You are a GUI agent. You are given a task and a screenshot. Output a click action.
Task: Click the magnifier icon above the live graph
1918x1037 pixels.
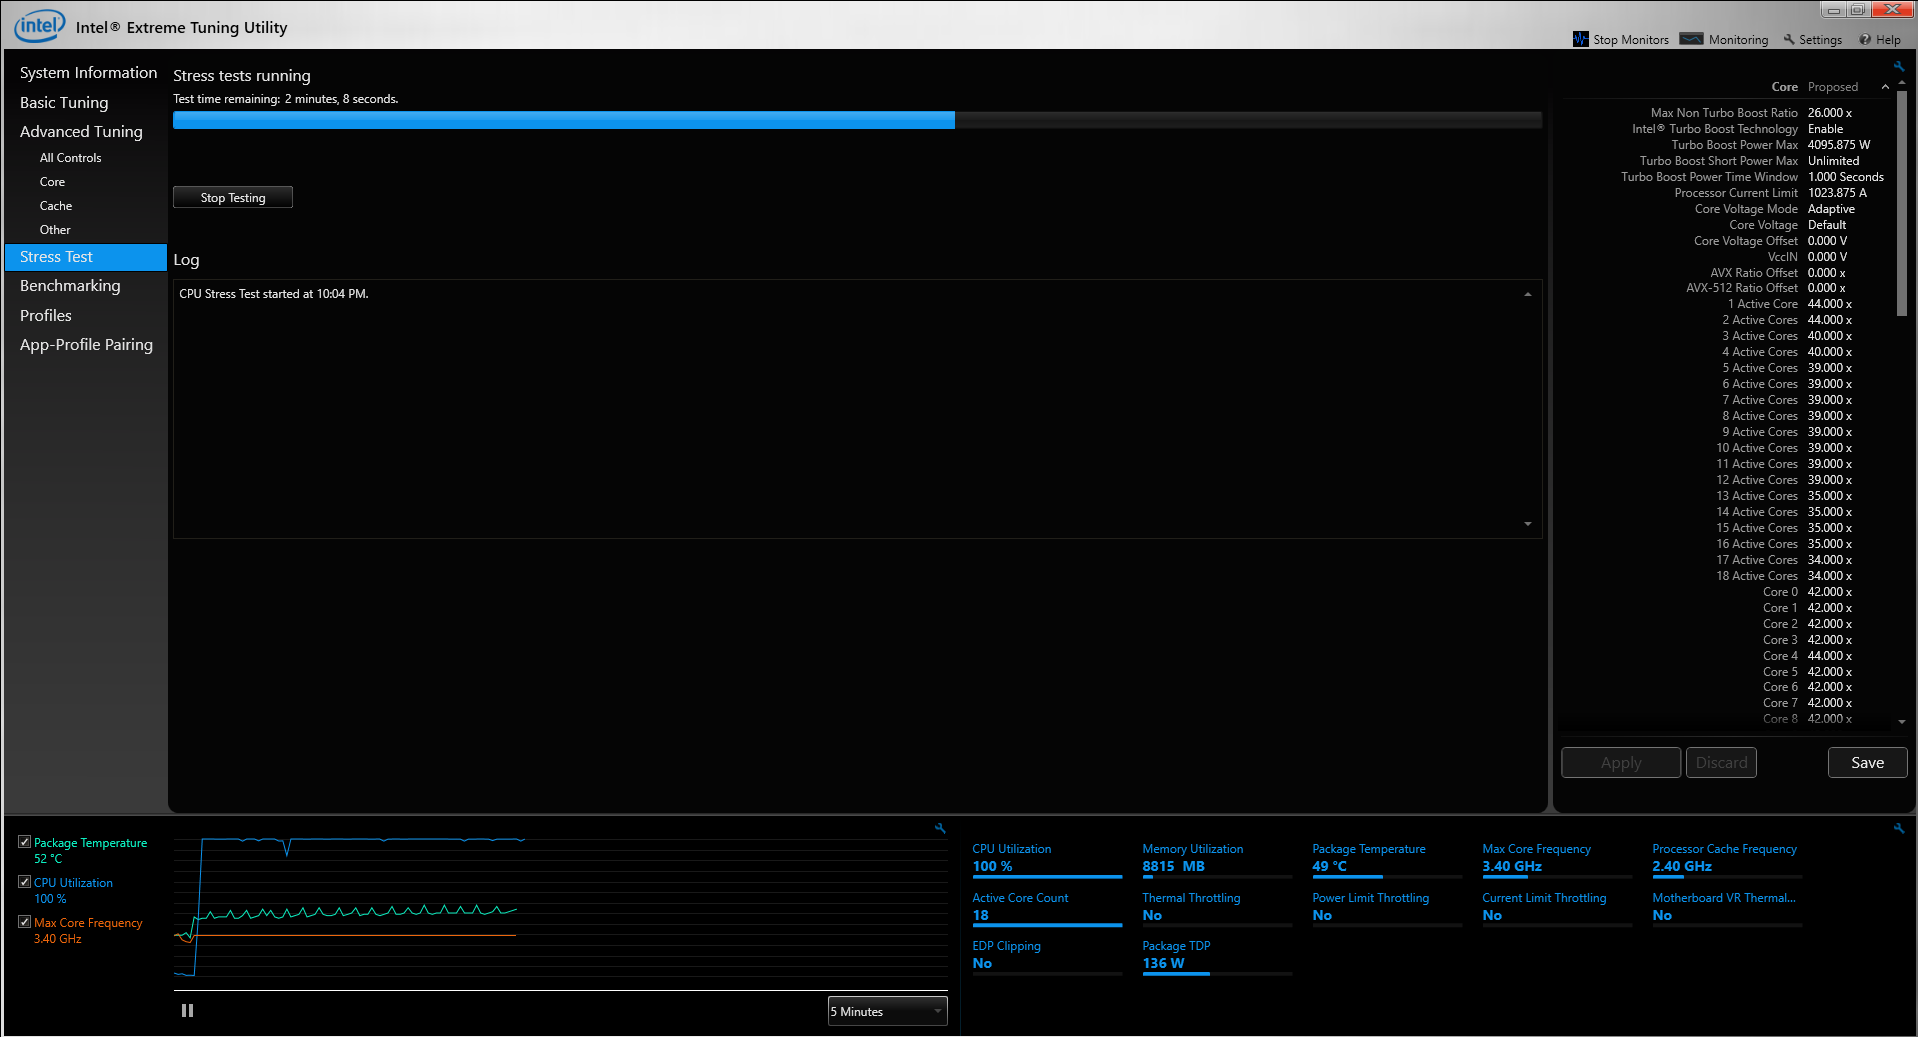click(939, 828)
